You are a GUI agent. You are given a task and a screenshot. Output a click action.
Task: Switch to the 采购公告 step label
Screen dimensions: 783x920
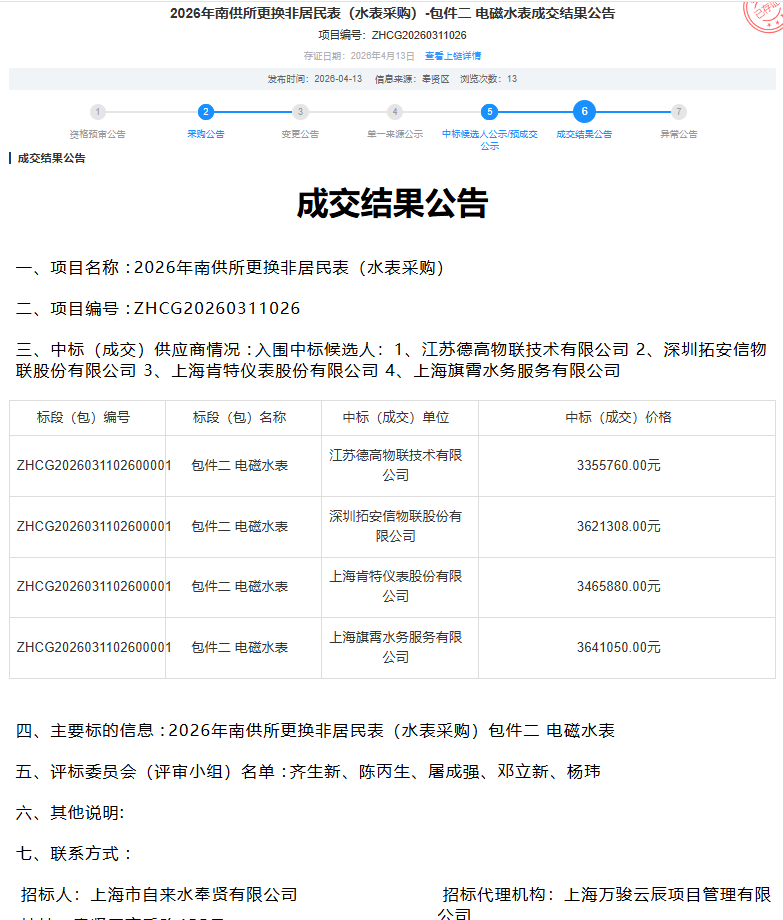pos(205,134)
